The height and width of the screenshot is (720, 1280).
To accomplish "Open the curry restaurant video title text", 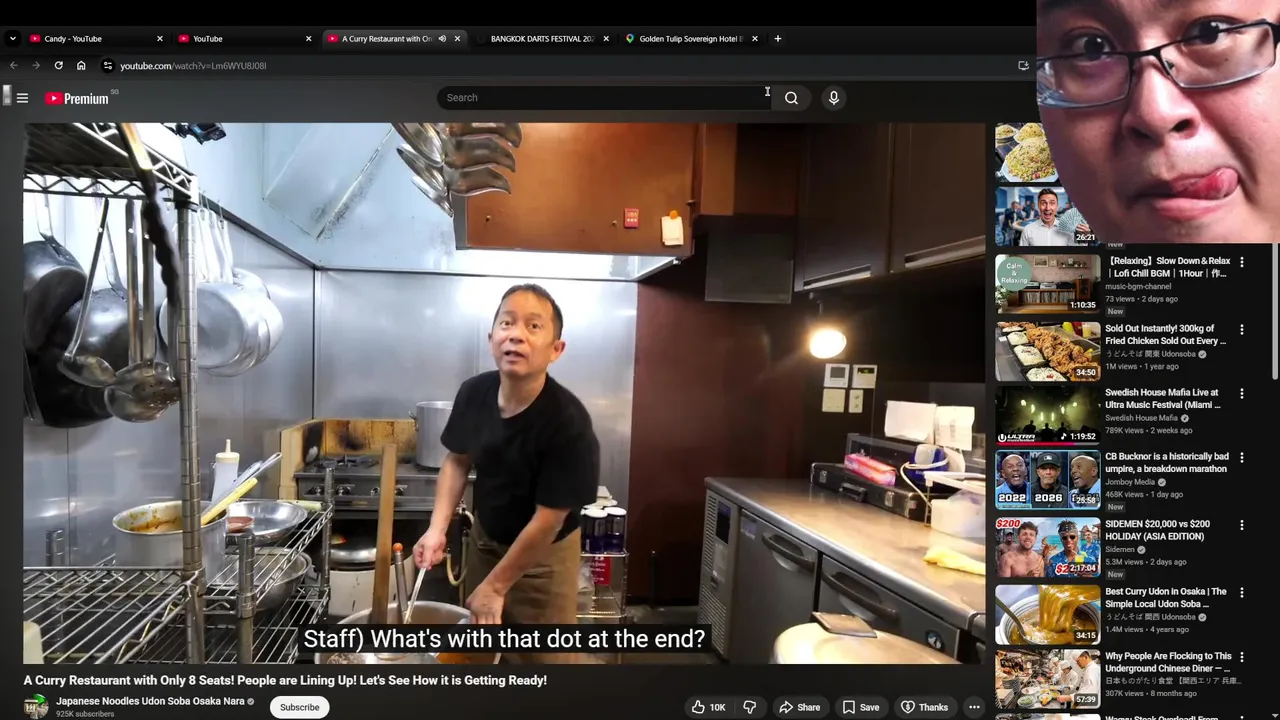I will [x=285, y=680].
